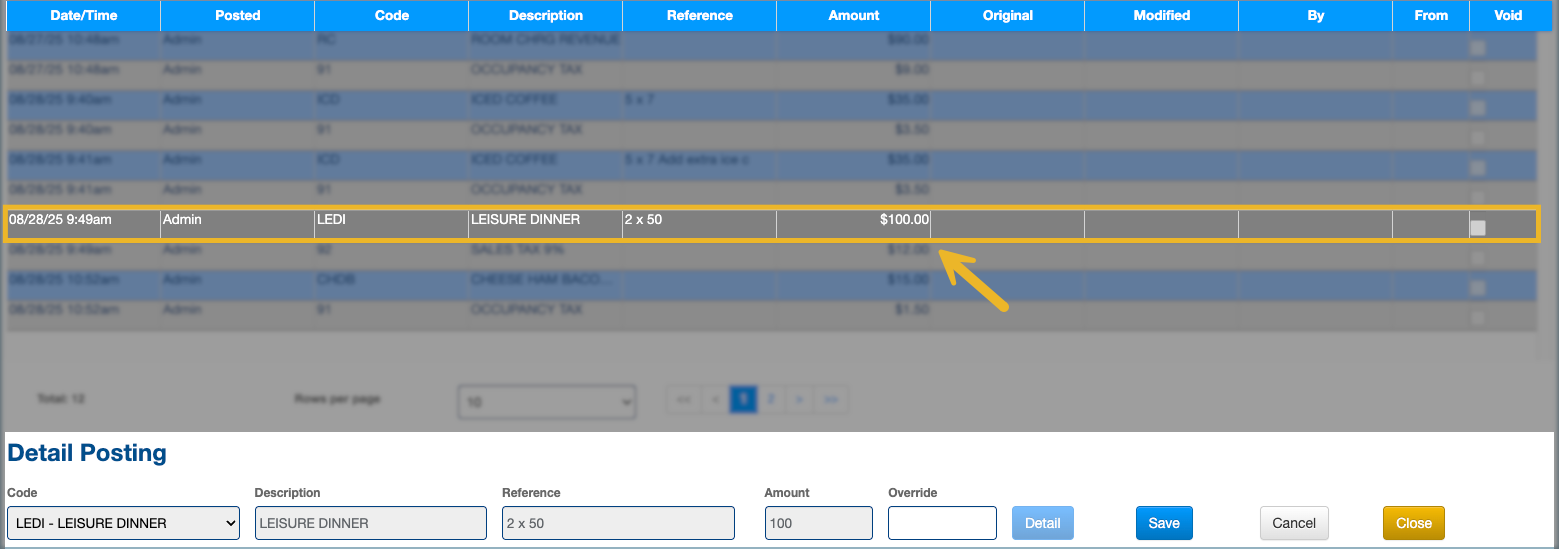Go to the first page of results
The image size is (1559, 549).
[684, 400]
